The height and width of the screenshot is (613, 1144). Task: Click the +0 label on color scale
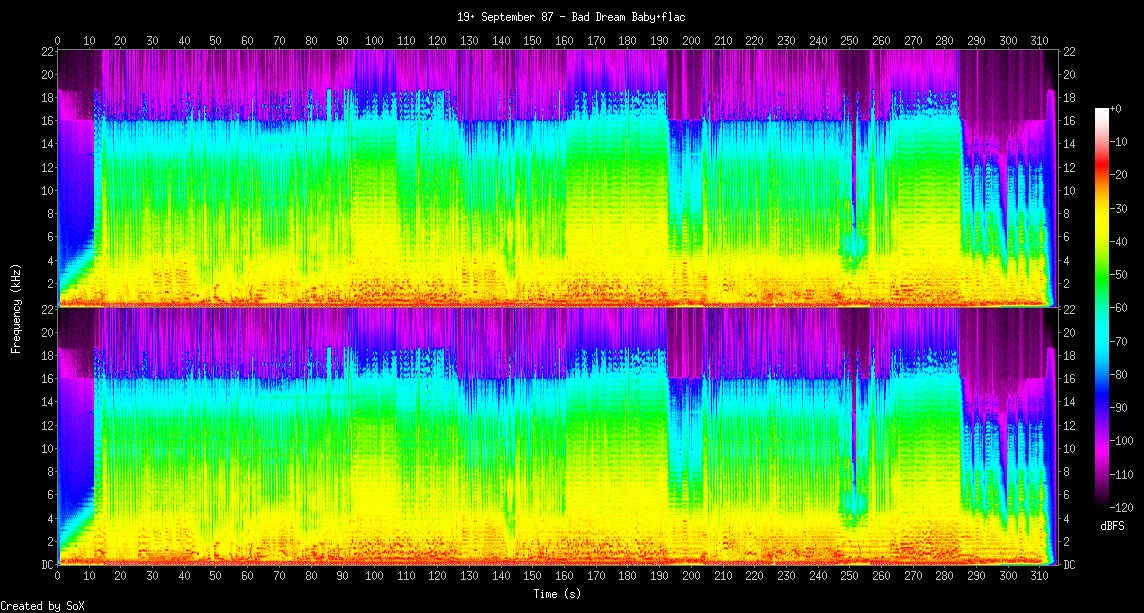[x=1116, y=108]
